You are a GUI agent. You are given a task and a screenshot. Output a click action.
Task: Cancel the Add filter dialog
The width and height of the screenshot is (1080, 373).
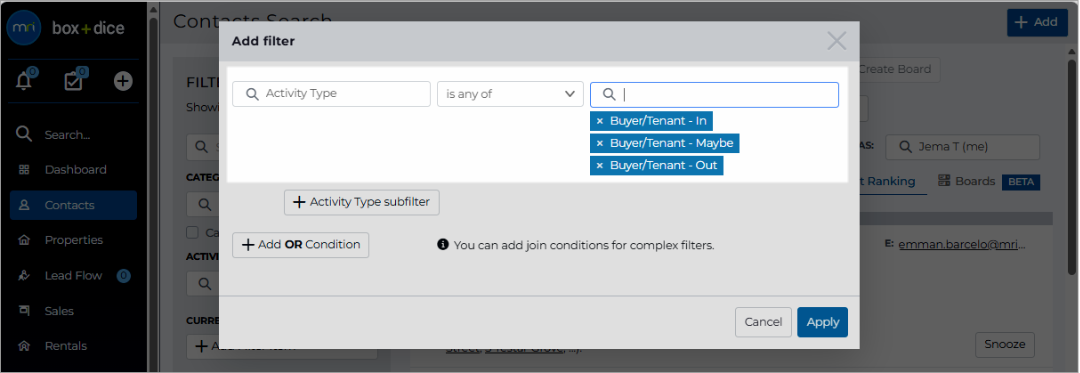763,322
